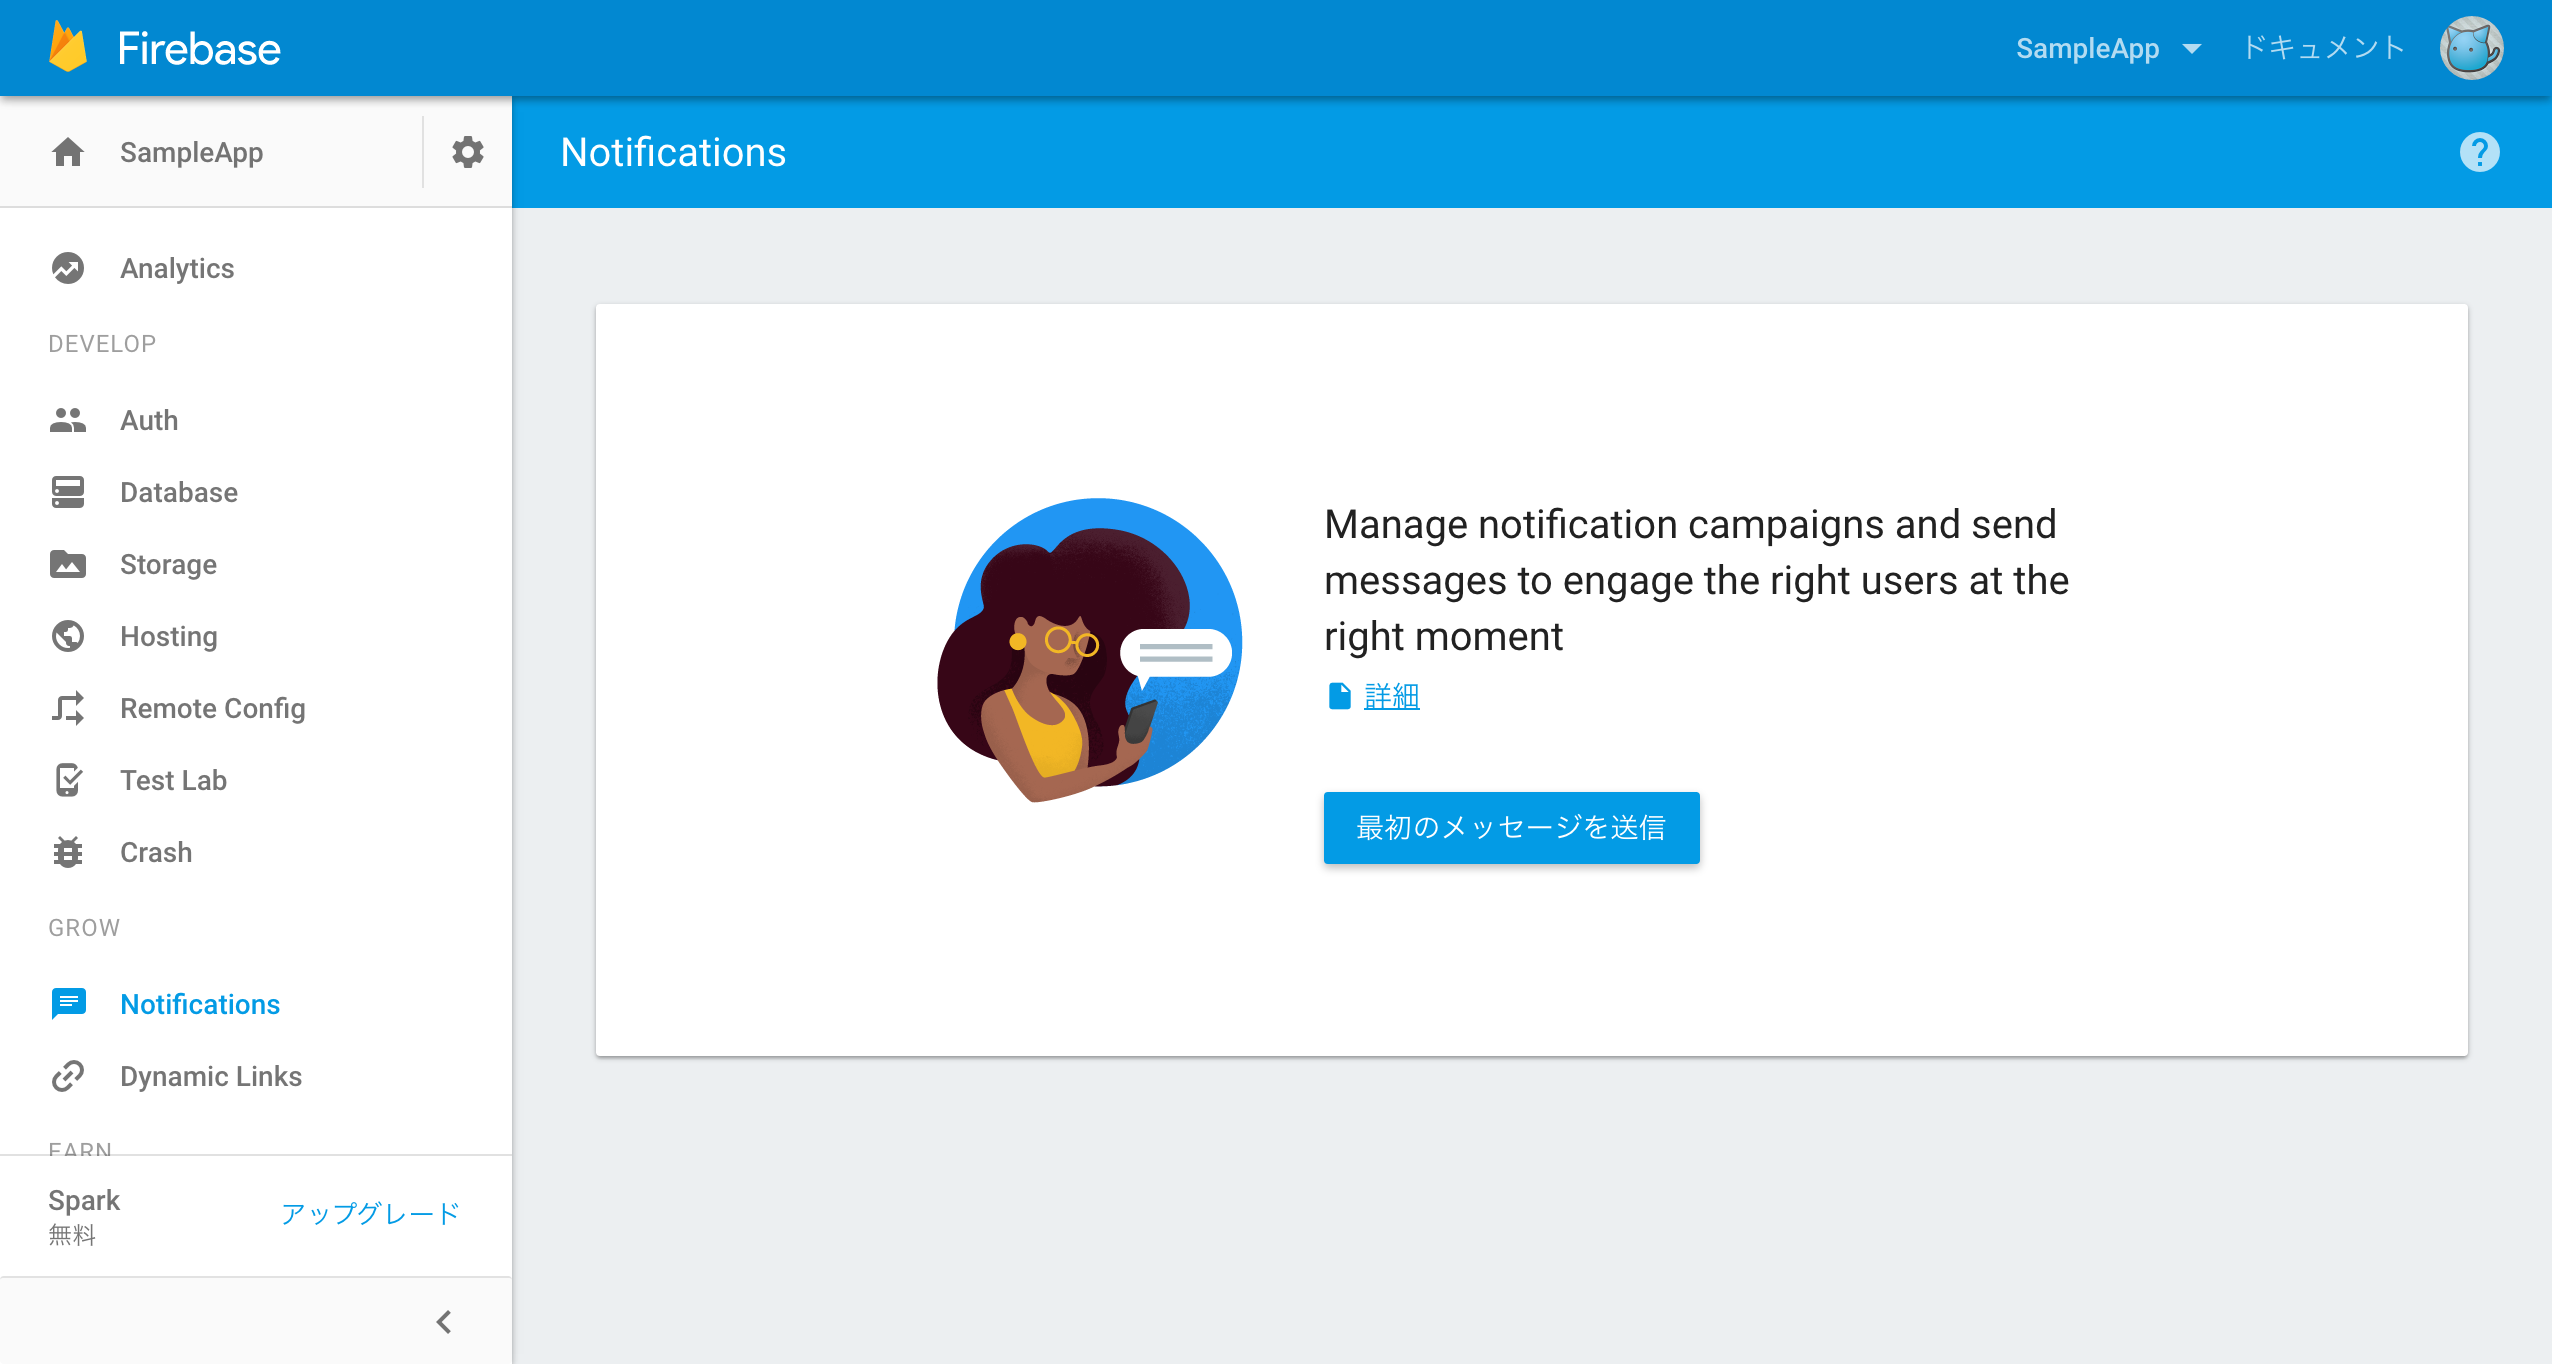The image size is (2552, 1364).
Task: Click the アップグレード upgrade link
Action: point(370,1214)
